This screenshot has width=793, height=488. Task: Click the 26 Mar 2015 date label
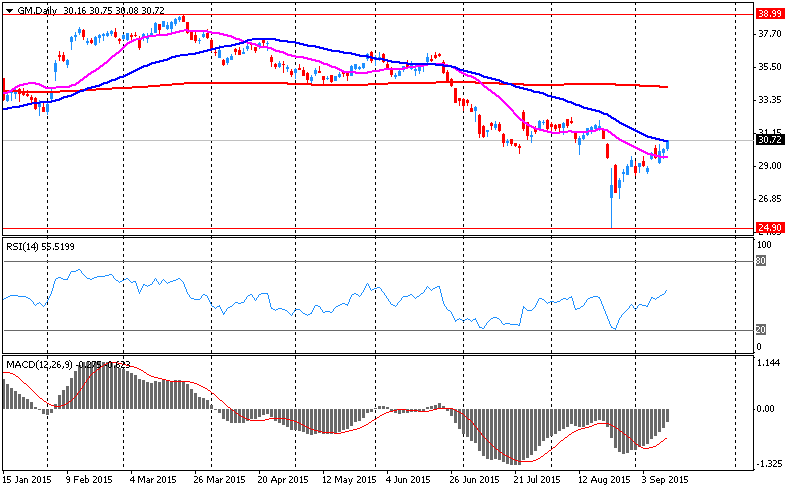[x=219, y=479]
